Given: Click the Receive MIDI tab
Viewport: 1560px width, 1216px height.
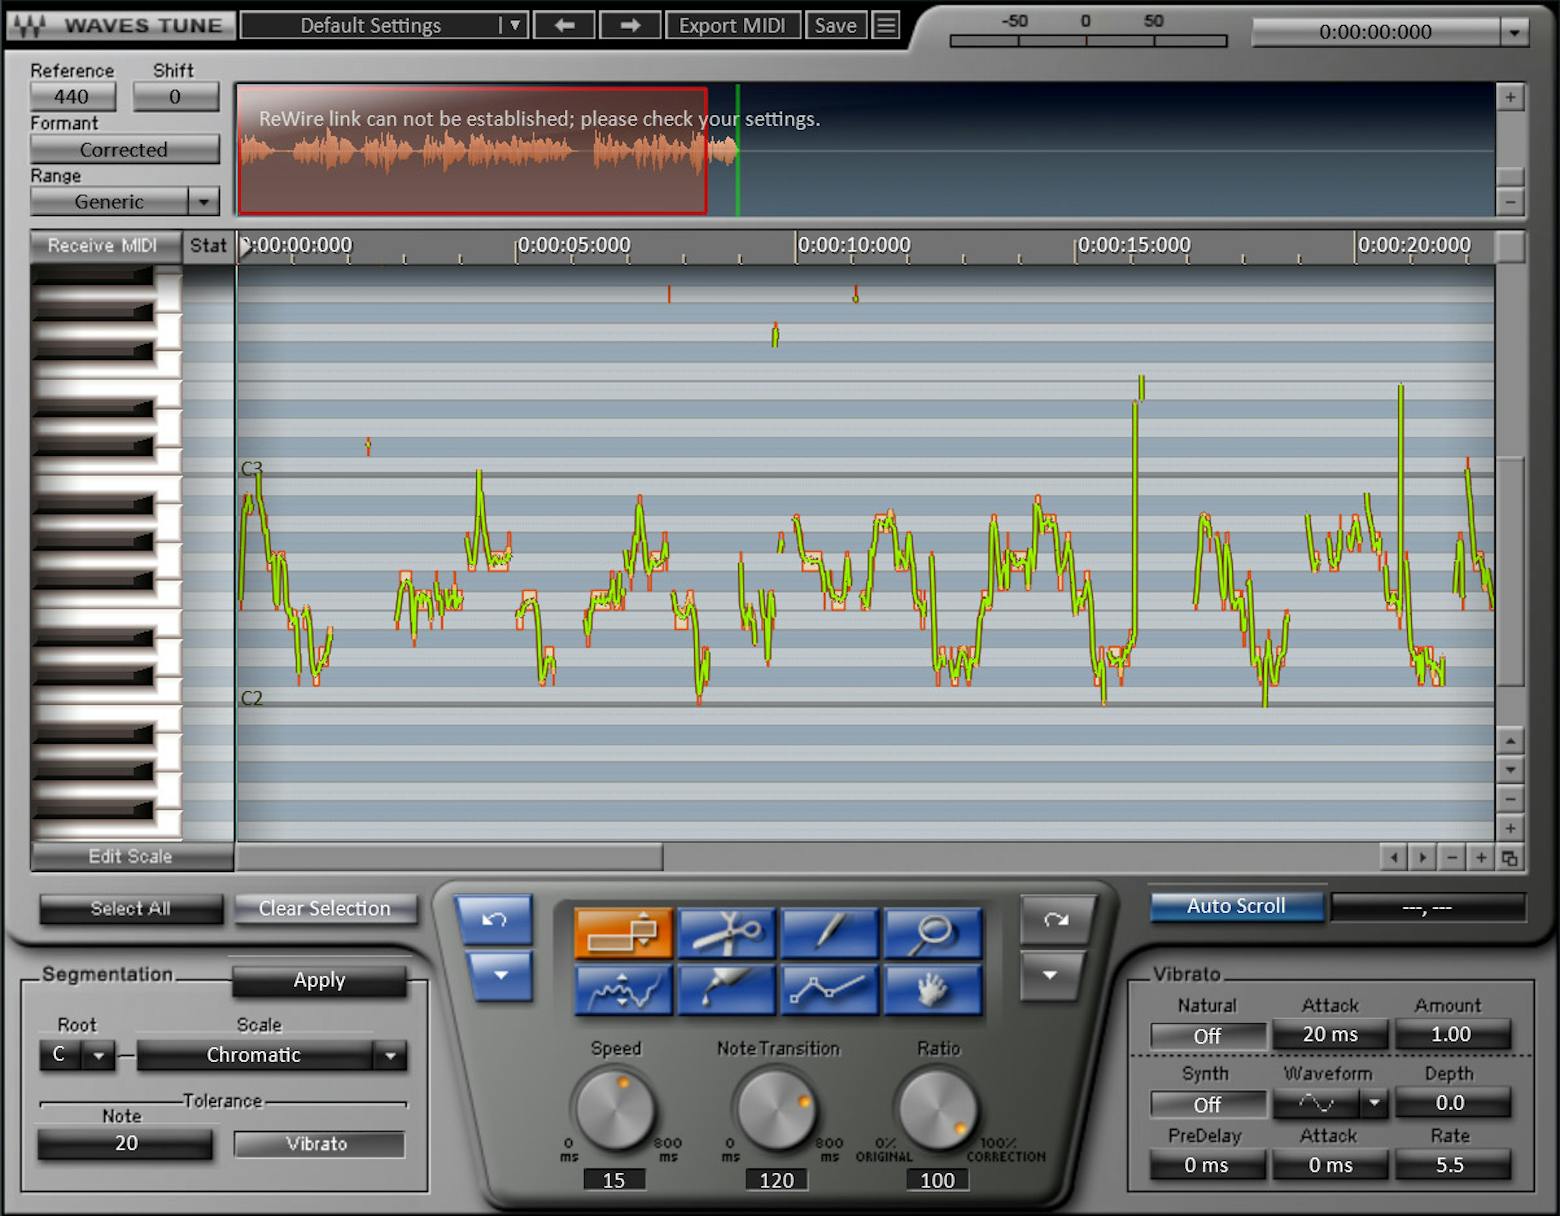Looking at the screenshot, I should pyautogui.click(x=103, y=246).
